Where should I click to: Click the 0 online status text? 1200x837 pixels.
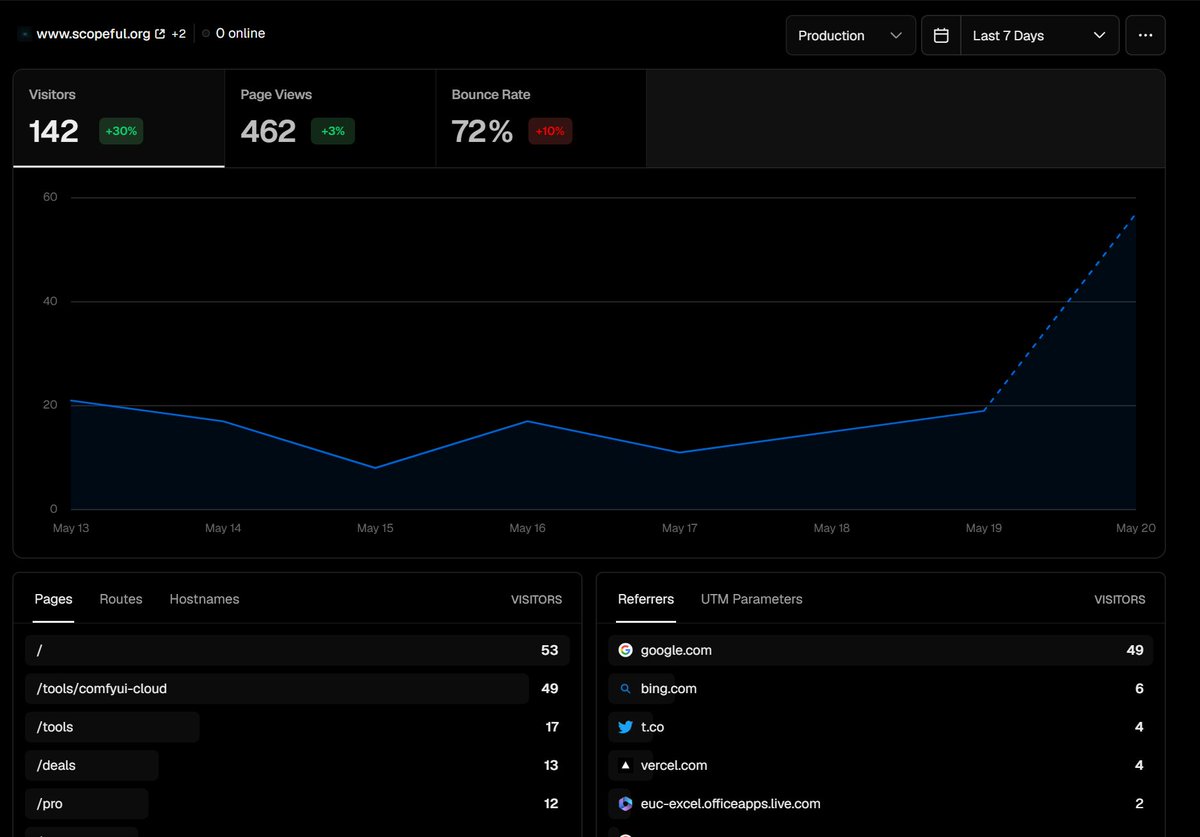[240, 33]
